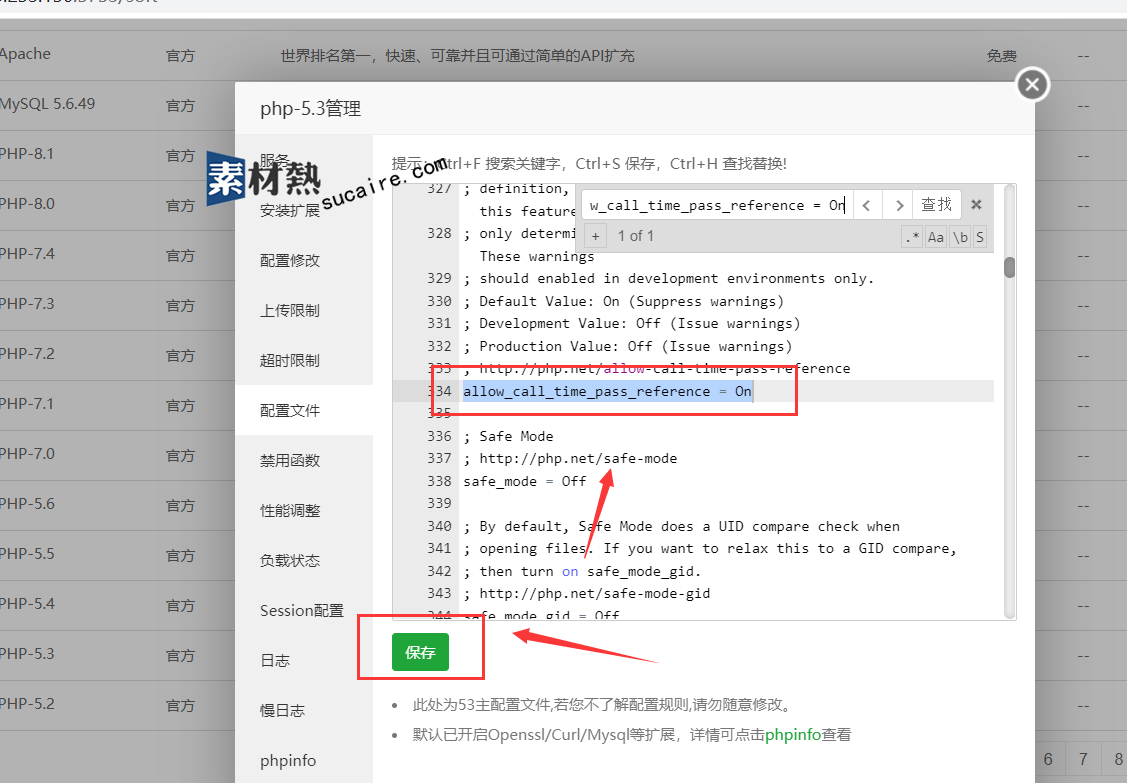This screenshot has width=1127, height=783.
Task: Click line number 338 in the gutter
Action: (x=439, y=481)
